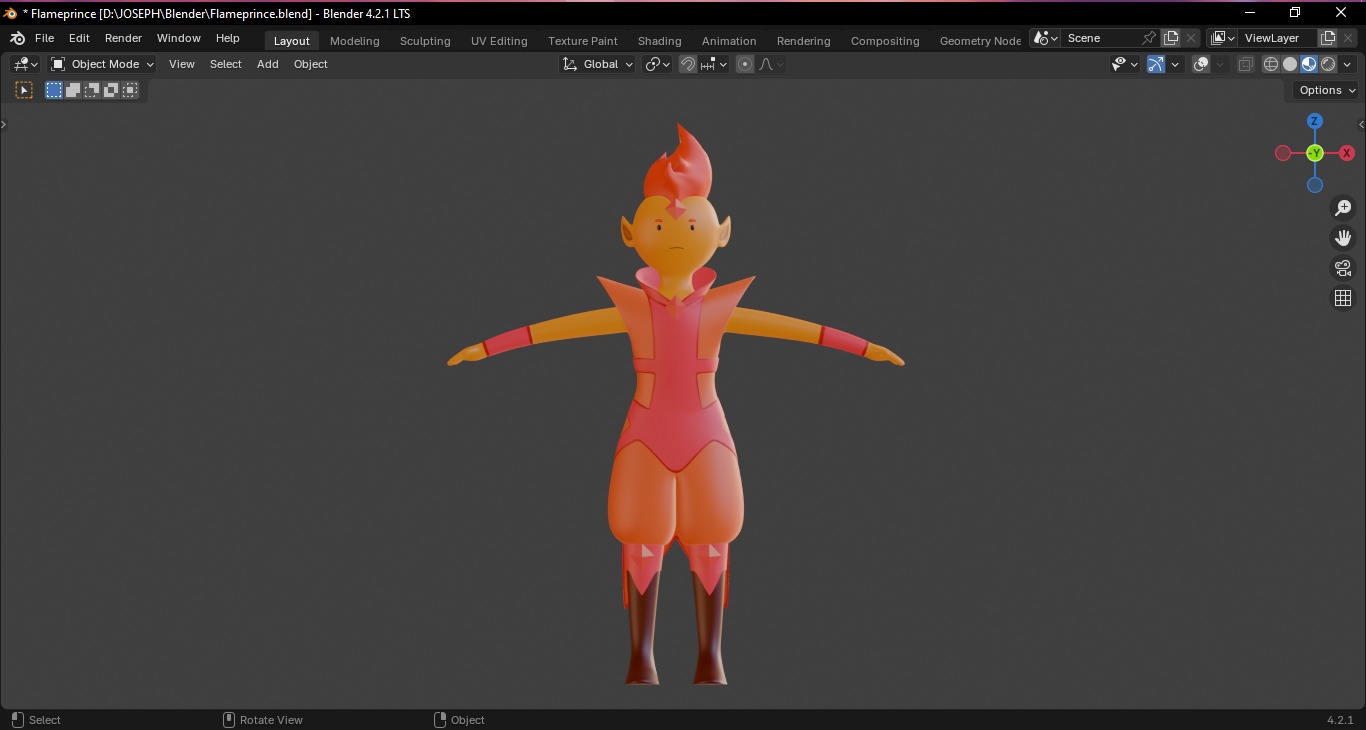The image size is (1366, 730).
Task: Switch to the UV Editing workspace tab
Action: click(x=499, y=41)
